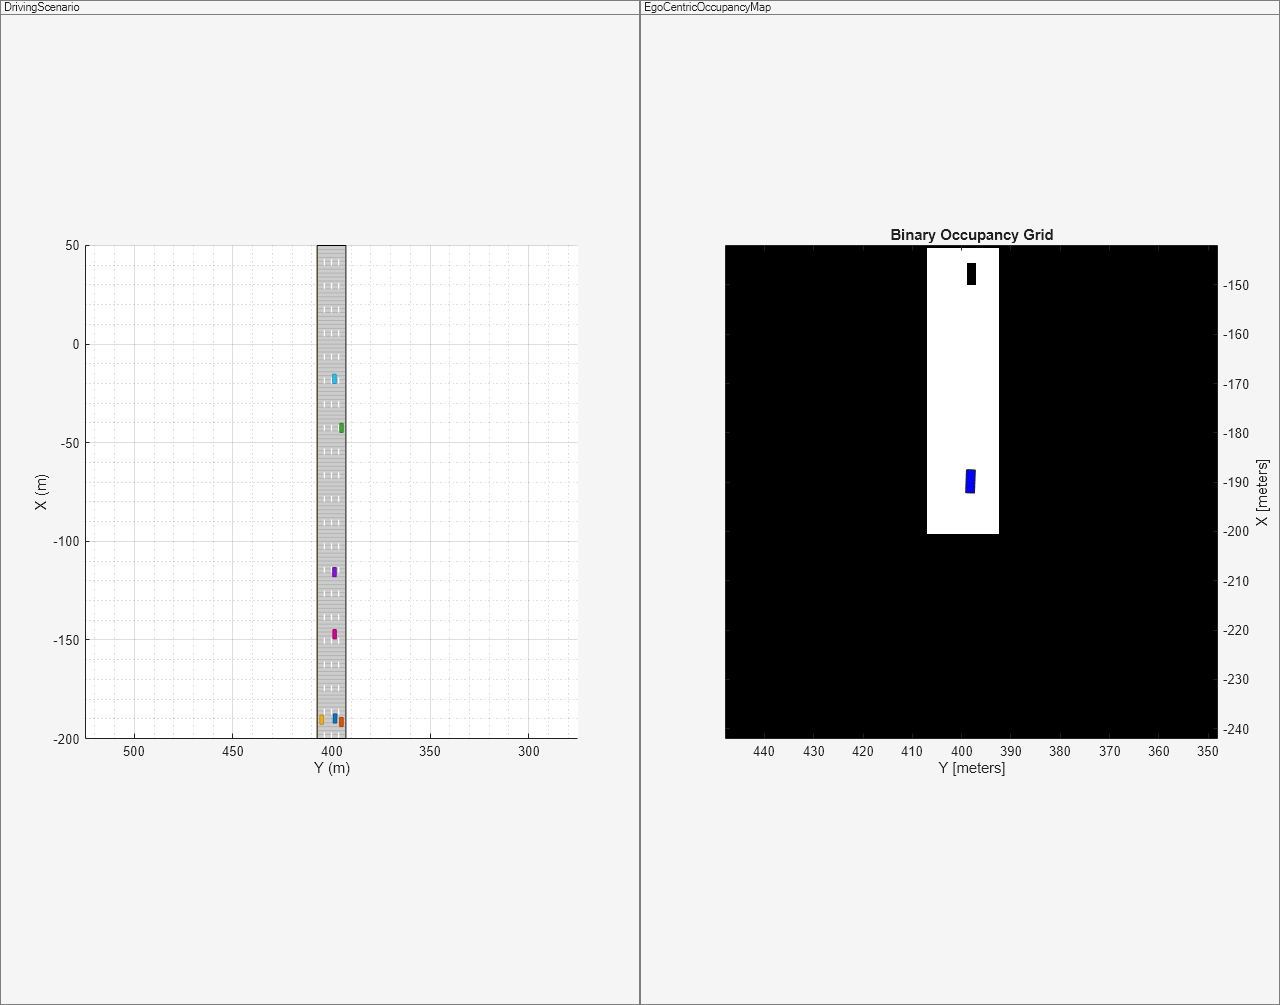Select the yellow vehicle at road bottom

pos(321,719)
